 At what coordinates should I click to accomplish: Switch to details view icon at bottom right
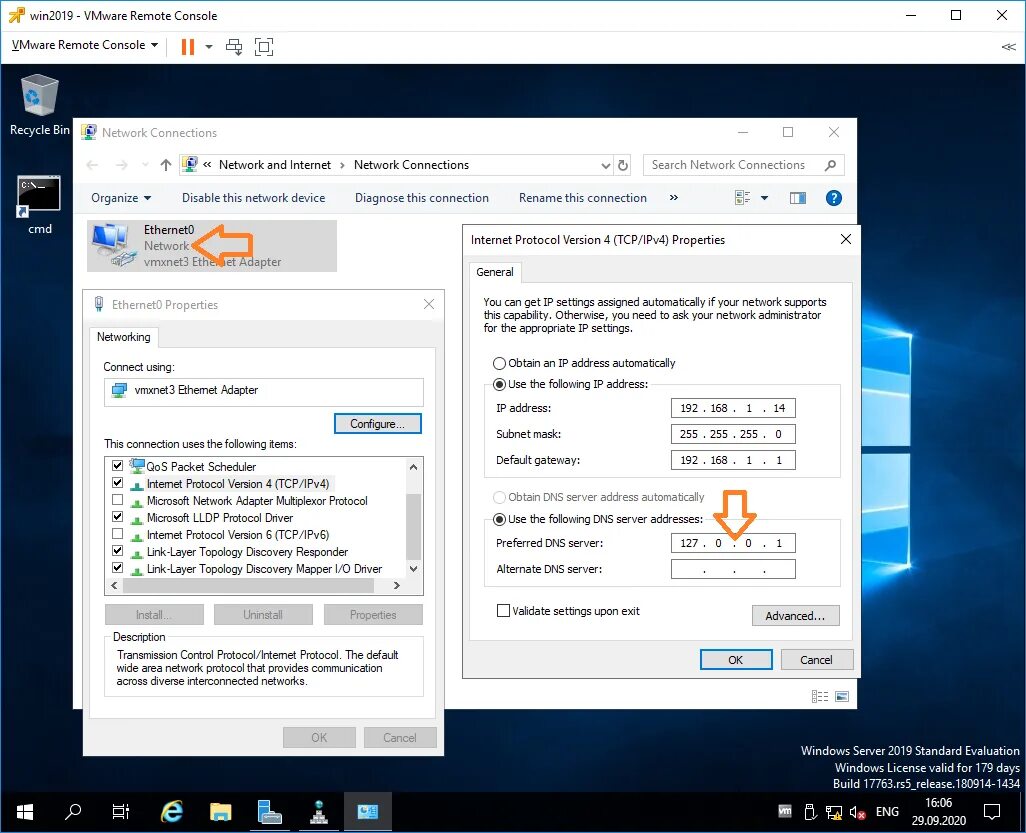point(820,696)
